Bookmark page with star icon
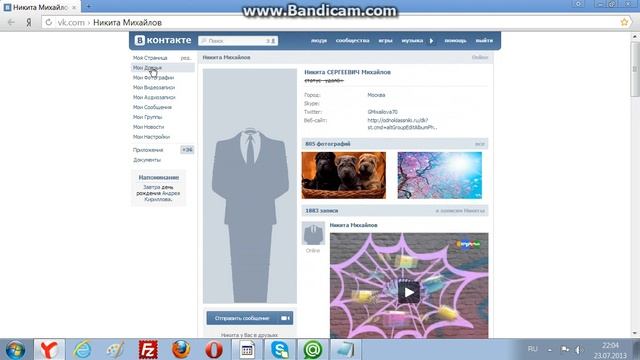640x360 pixels. point(624,22)
